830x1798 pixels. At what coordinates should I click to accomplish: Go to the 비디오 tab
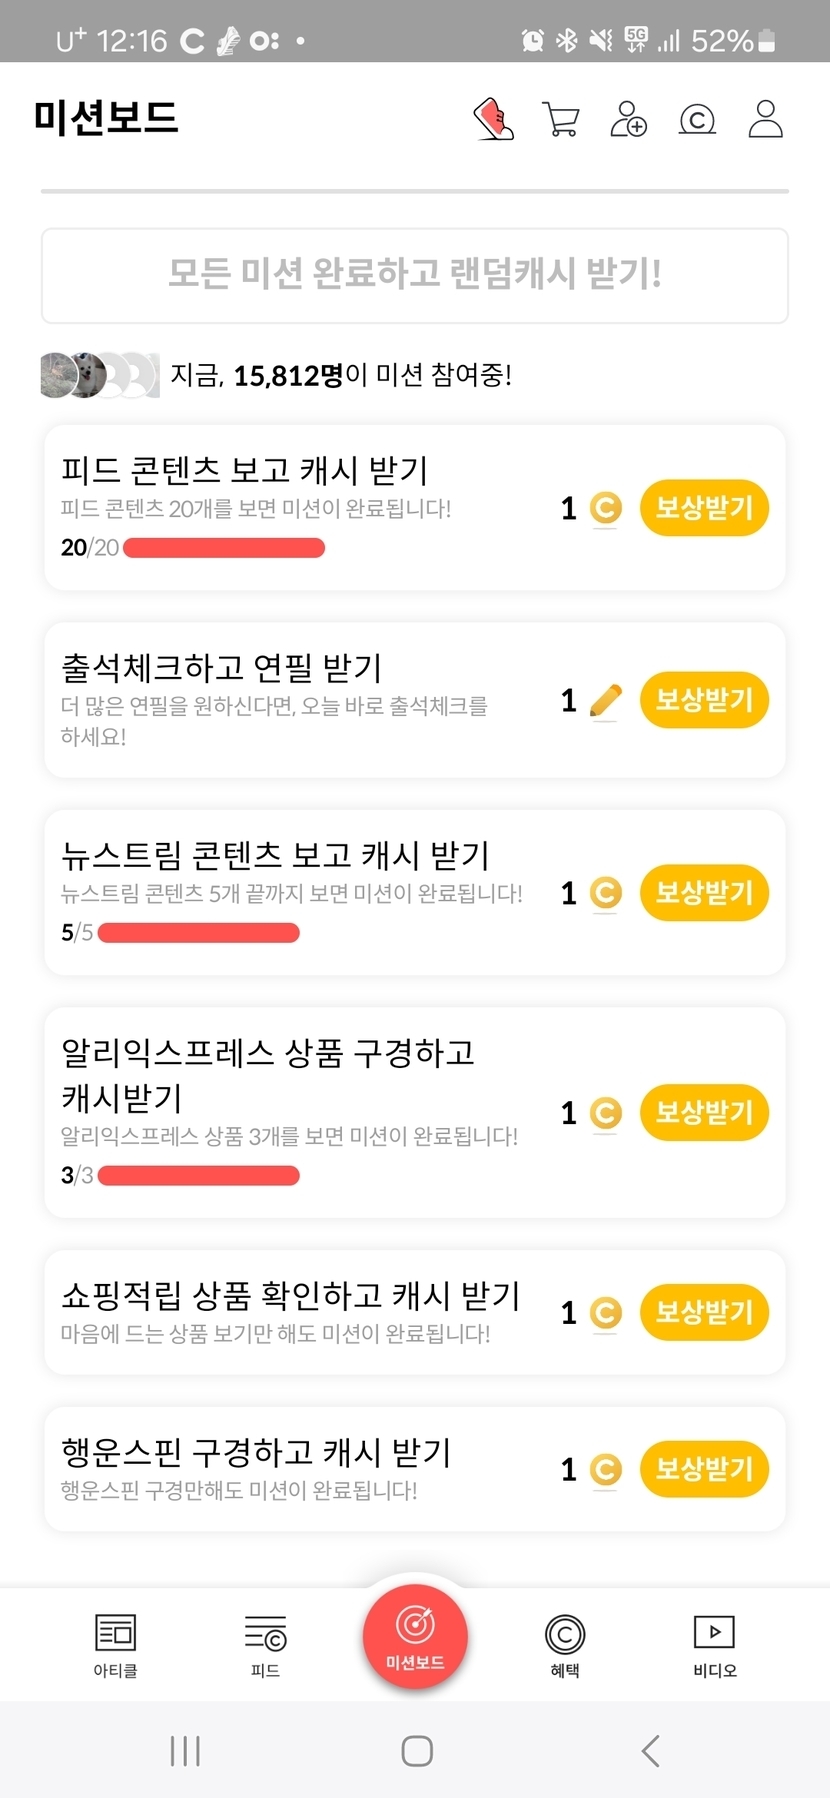pos(714,1645)
